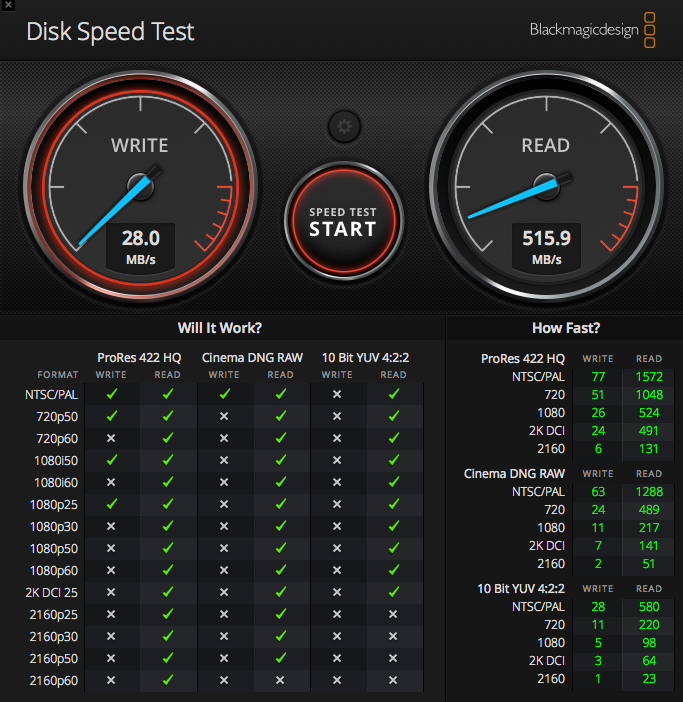Click the ProRes 422 HQ header in Will It Work
The height and width of the screenshot is (702, 683).
(x=139, y=358)
